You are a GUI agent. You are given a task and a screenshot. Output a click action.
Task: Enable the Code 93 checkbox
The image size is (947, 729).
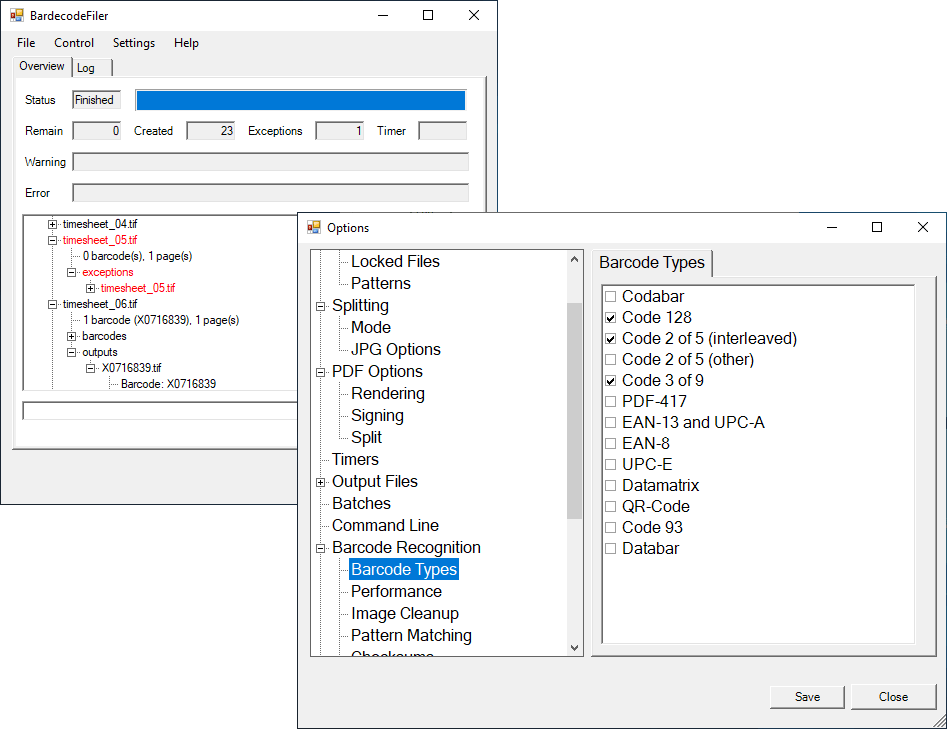(611, 527)
